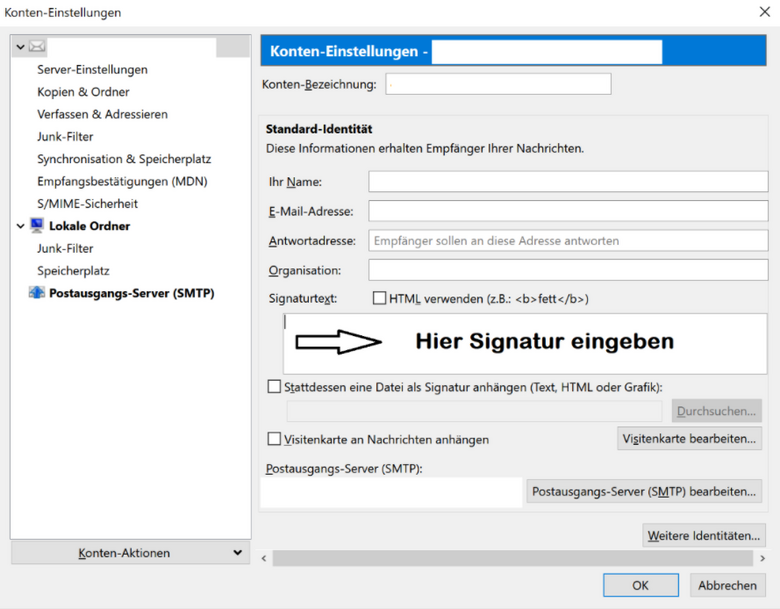Click the Lokale Ordner computer icon
The height and width of the screenshot is (609, 780).
[x=37, y=225]
